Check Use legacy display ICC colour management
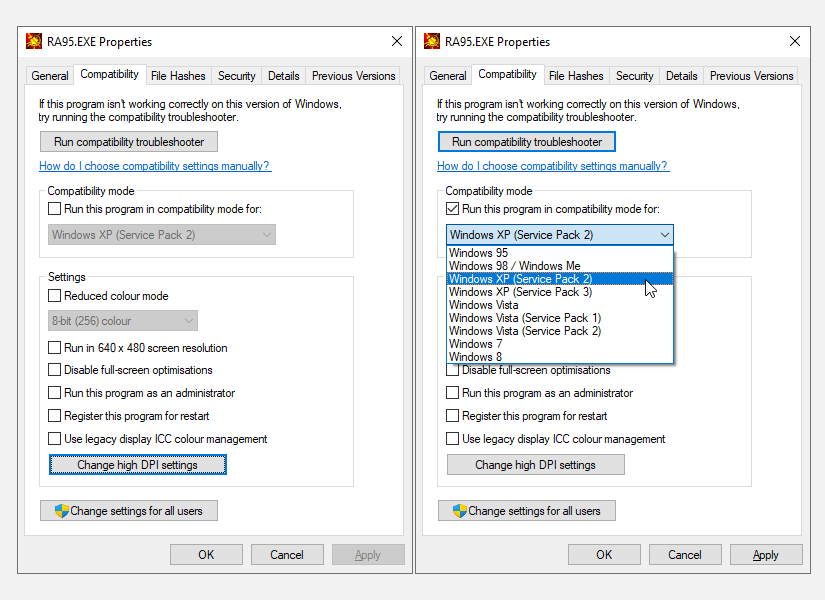Screen dimensions: 825x600 [x=55, y=438]
